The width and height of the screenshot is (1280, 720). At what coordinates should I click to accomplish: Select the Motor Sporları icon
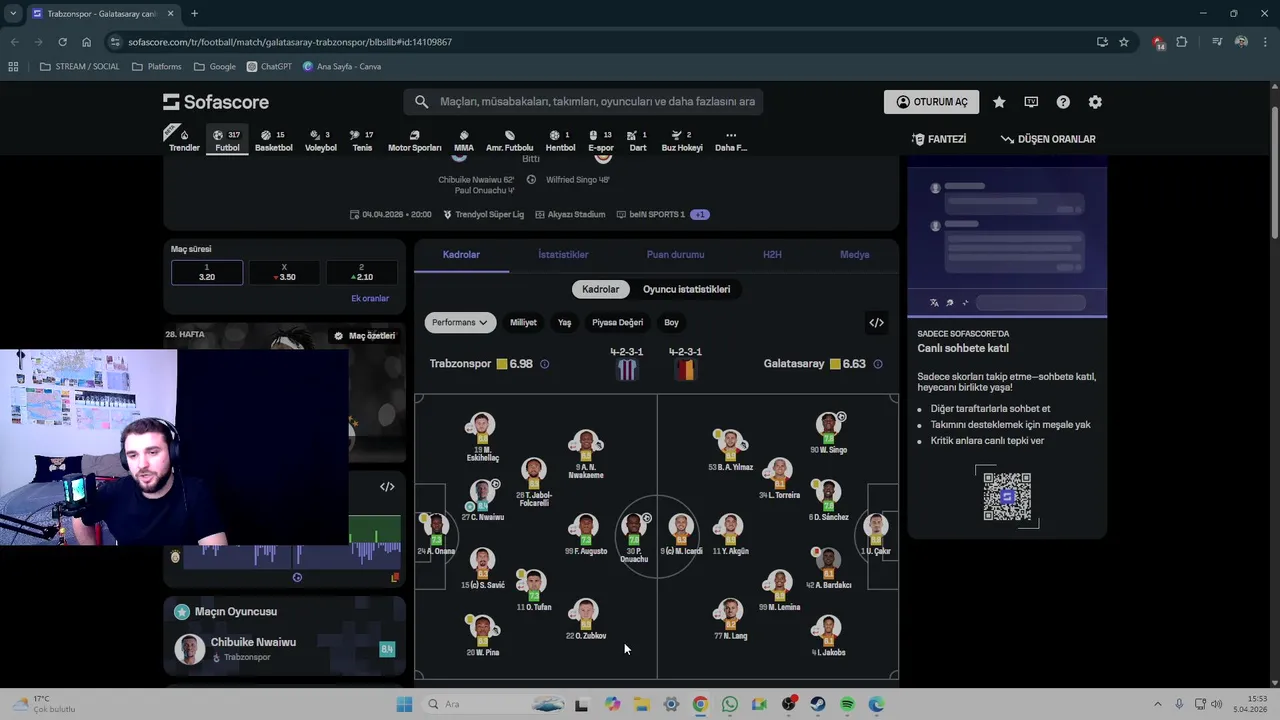[414, 140]
